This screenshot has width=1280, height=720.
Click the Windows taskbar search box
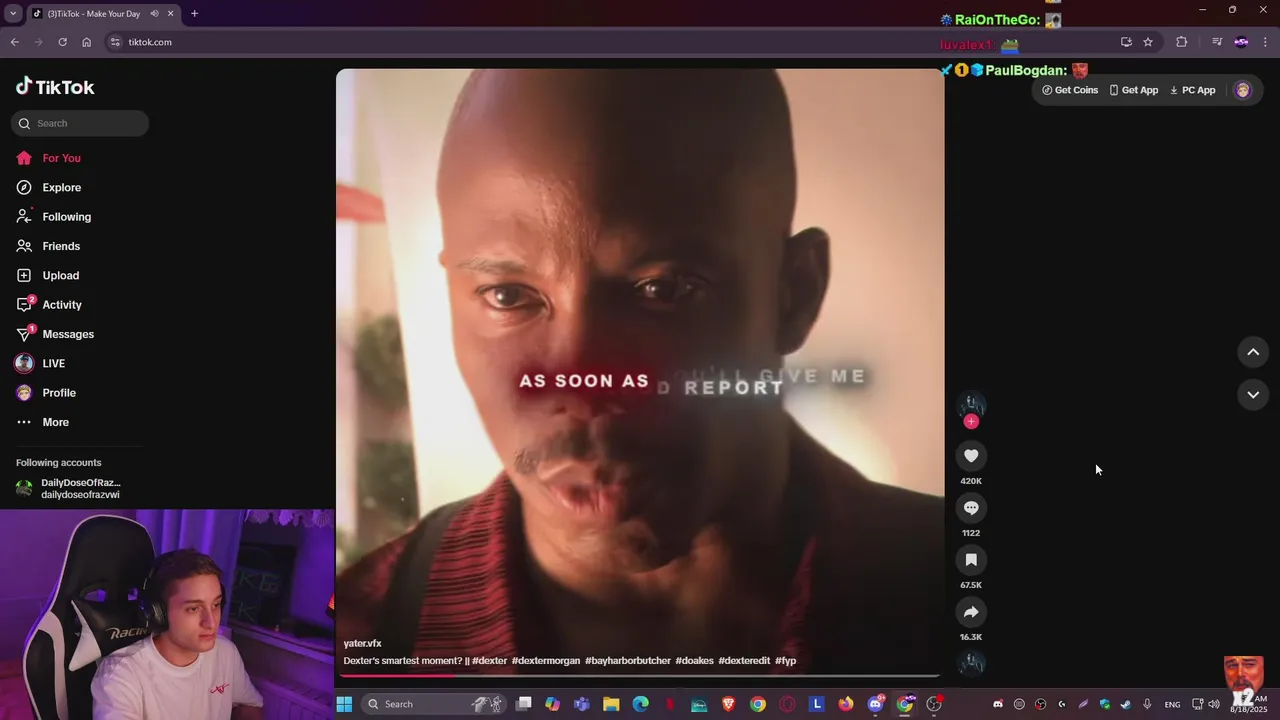pos(434,704)
